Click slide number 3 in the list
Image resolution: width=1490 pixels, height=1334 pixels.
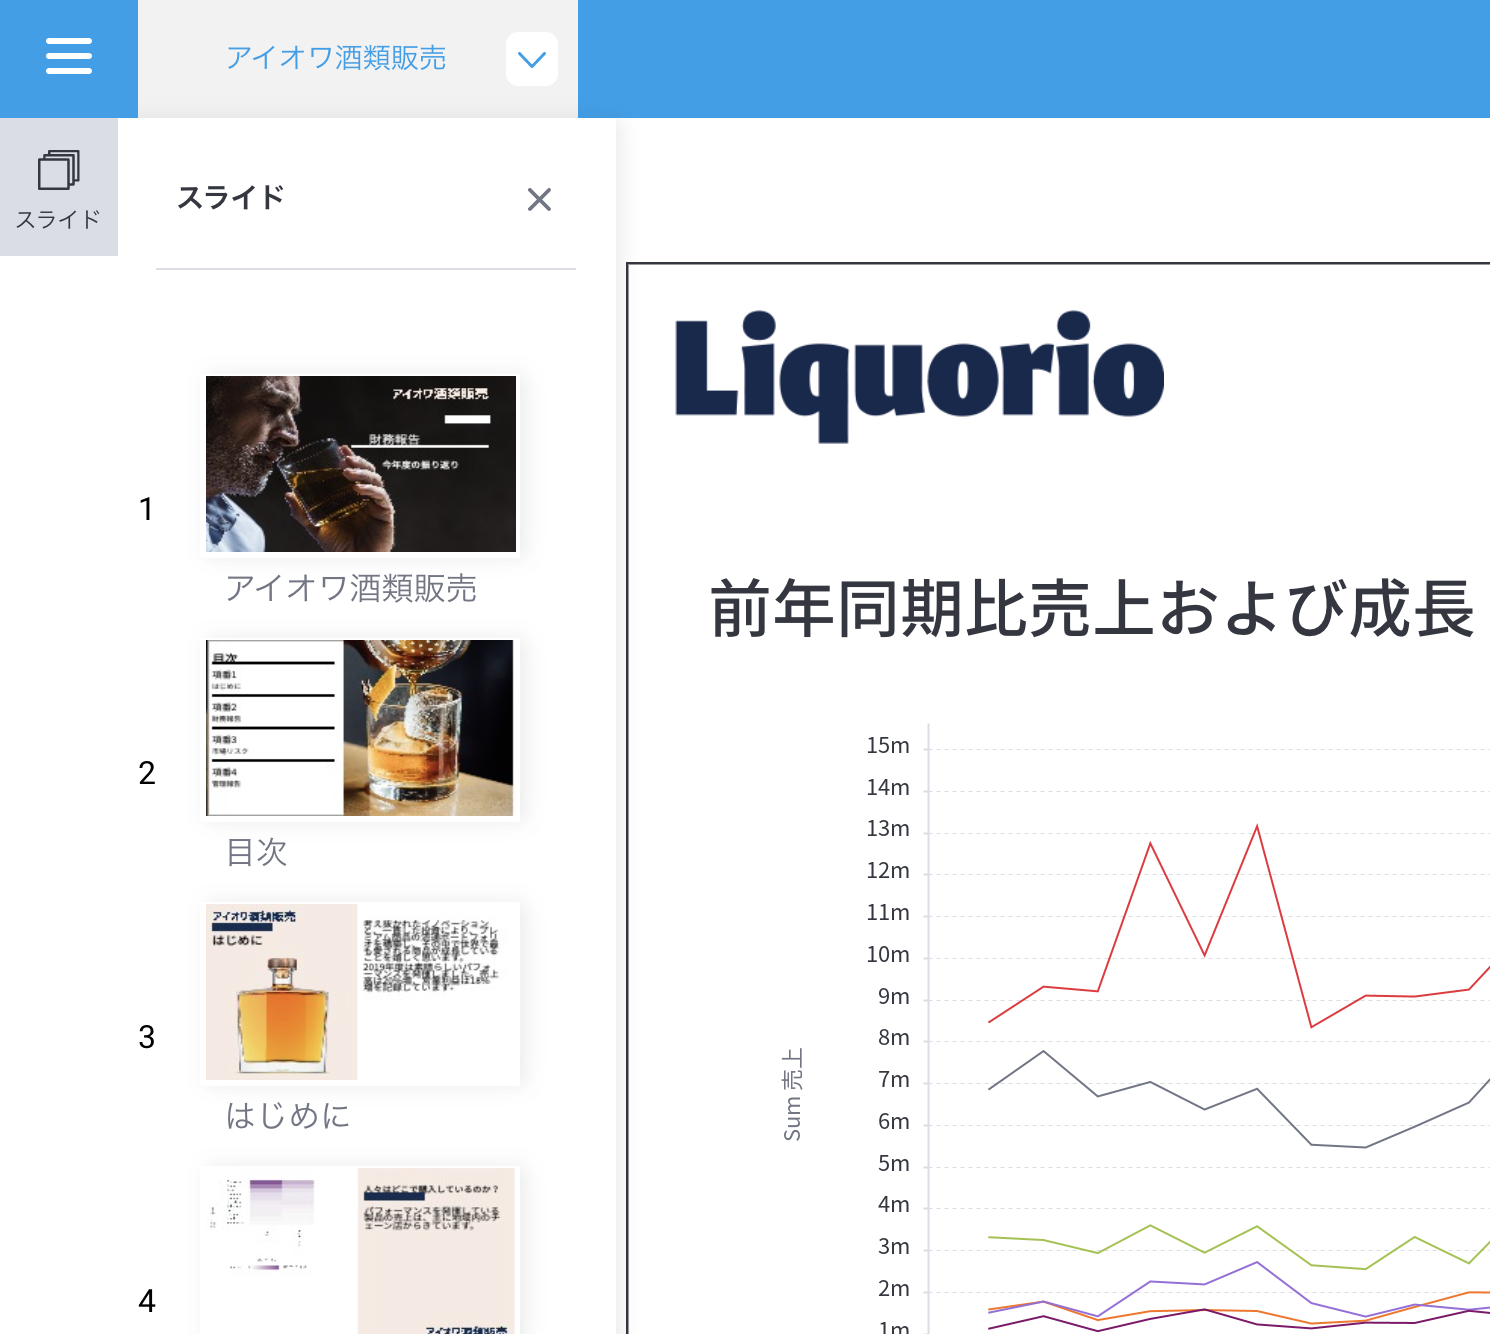(147, 1037)
